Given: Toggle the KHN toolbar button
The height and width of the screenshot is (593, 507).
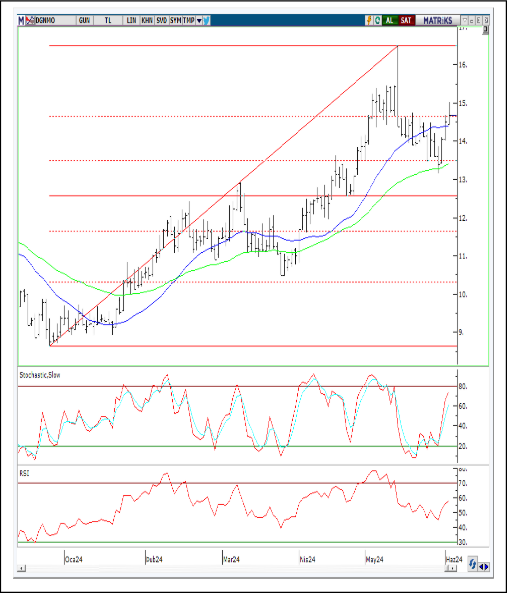Looking at the screenshot, I should [x=147, y=20].
